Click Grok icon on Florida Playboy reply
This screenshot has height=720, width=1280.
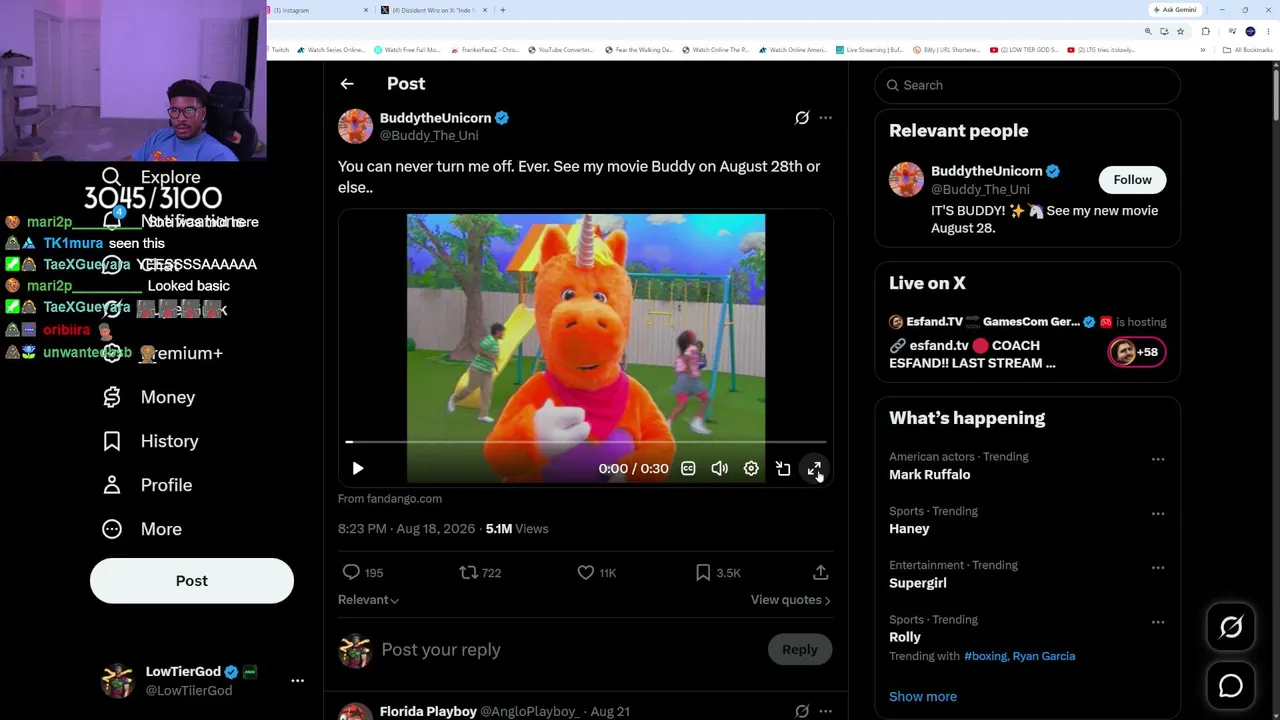click(802, 712)
